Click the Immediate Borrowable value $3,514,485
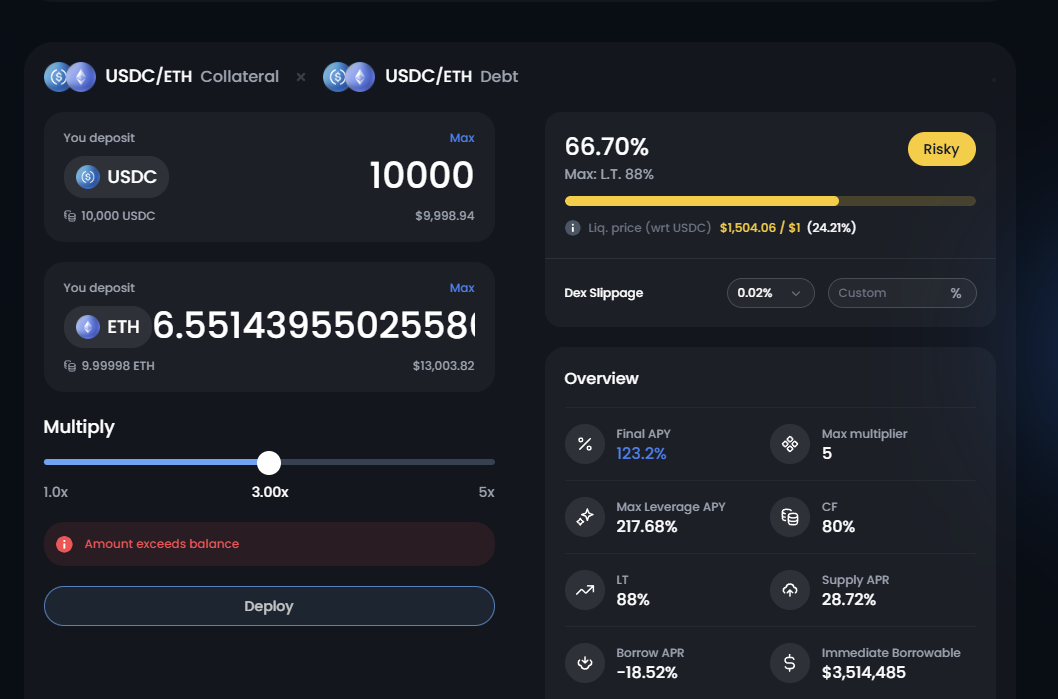 point(864,672)
